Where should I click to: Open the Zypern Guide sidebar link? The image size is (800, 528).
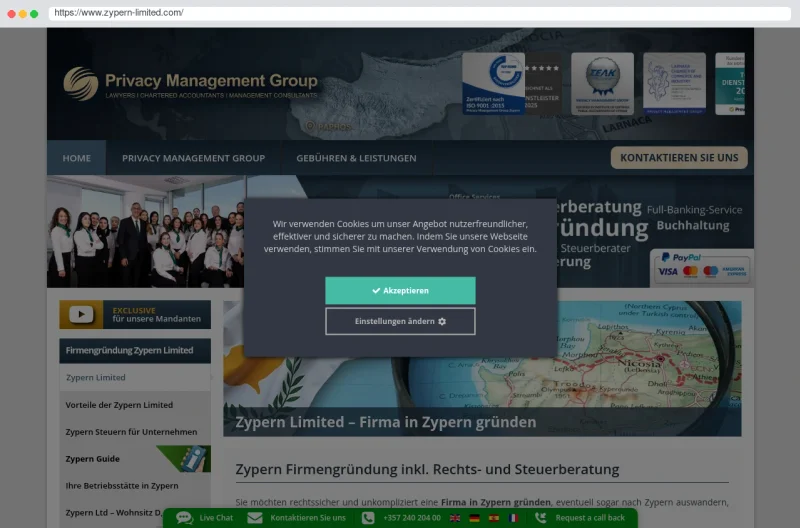[92, 459]
